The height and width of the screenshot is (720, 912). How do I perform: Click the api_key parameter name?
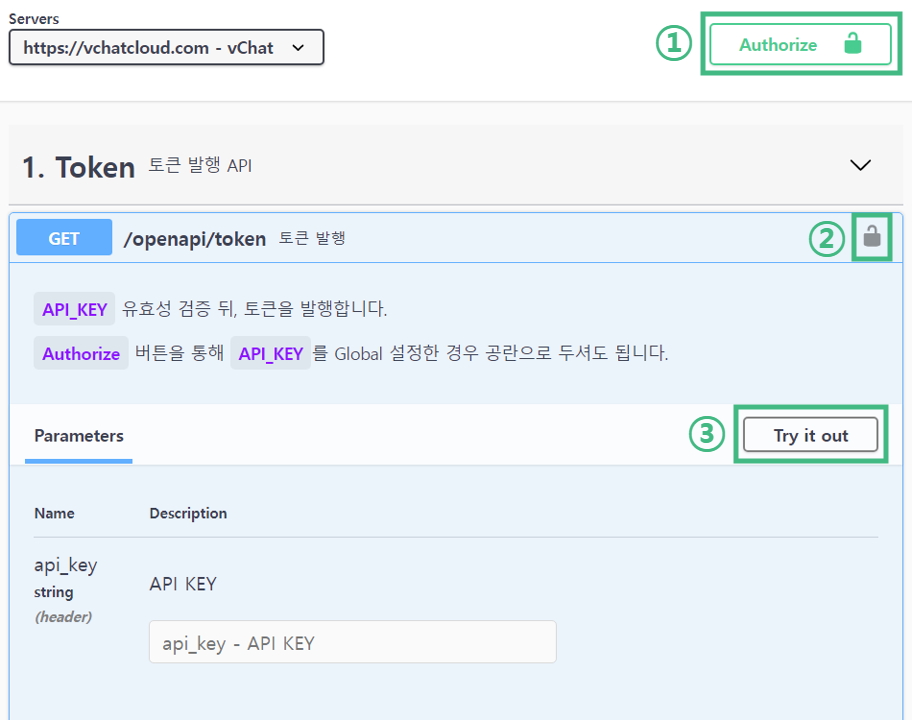coord(66,565)
